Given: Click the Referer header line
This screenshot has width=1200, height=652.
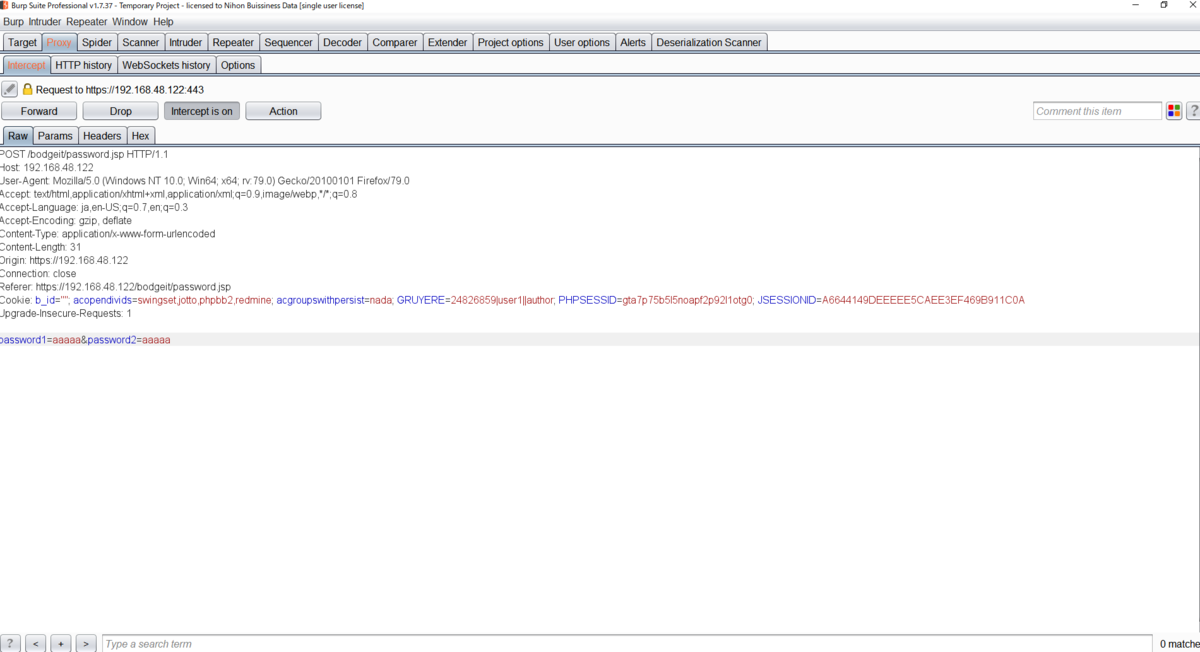Looking at the screenshot, I should pos(115,286).
